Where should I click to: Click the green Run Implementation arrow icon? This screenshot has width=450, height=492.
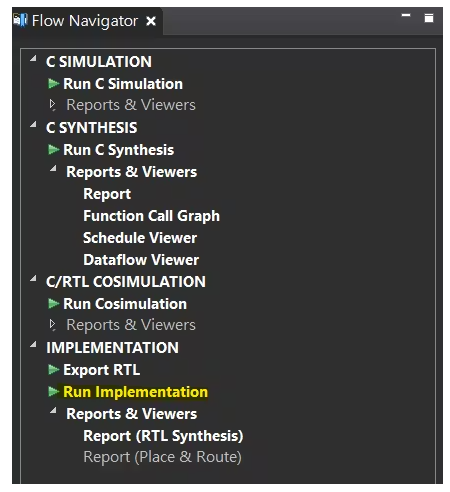(x=53, y=392)
